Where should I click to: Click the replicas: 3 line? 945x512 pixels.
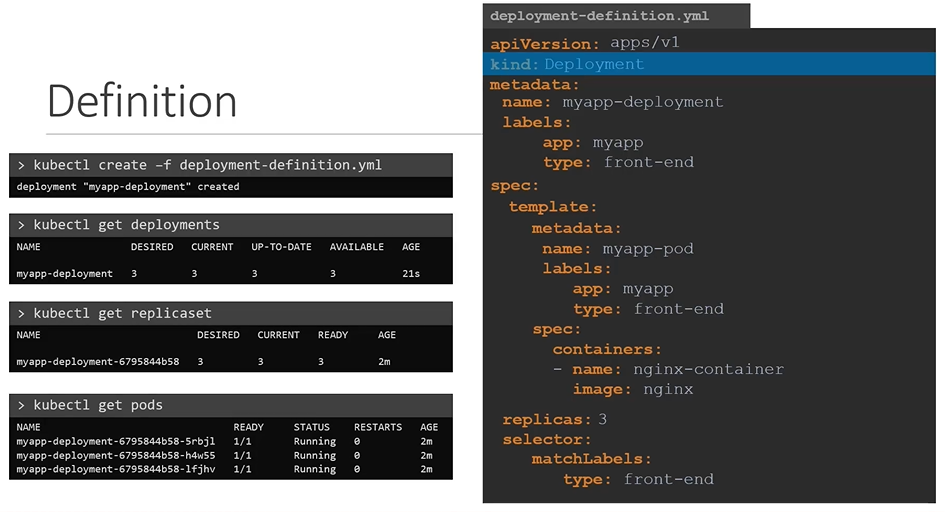coord(554,419)
